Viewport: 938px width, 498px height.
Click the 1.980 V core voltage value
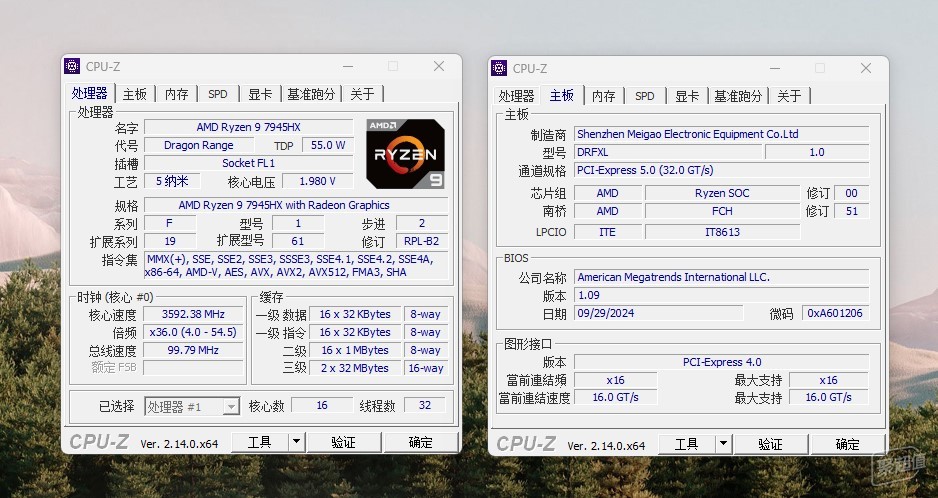coord(318,181)
